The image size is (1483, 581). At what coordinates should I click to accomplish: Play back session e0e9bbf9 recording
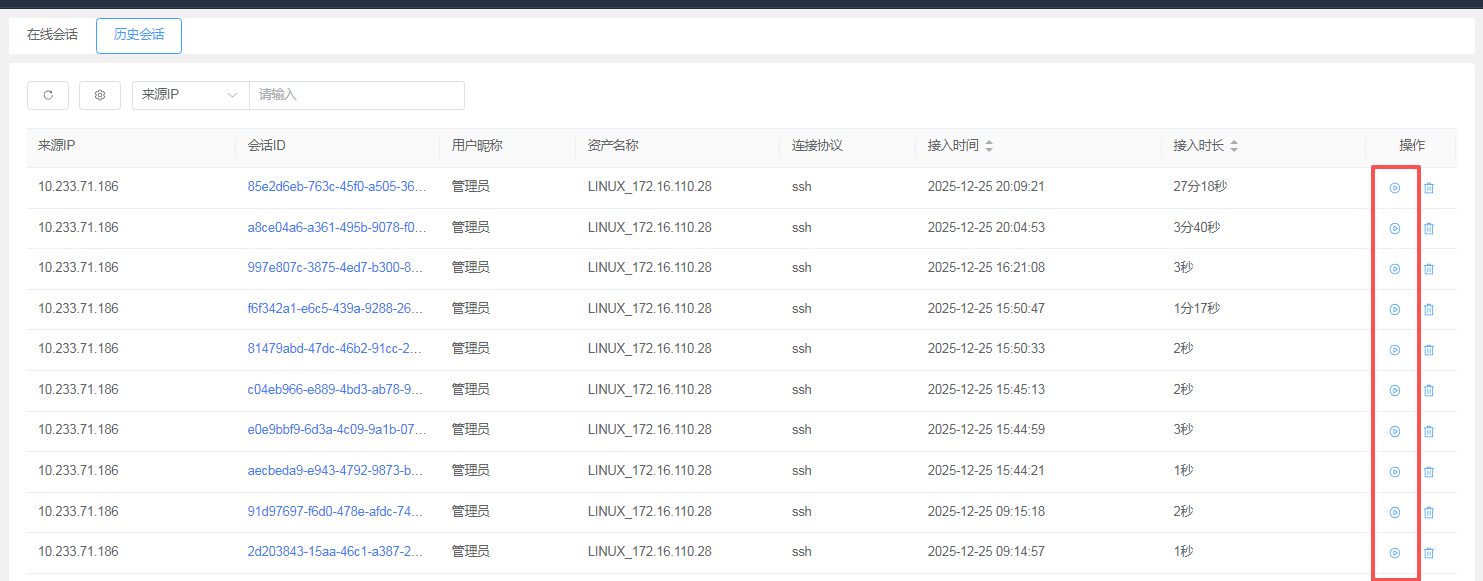pos(1395,431)
